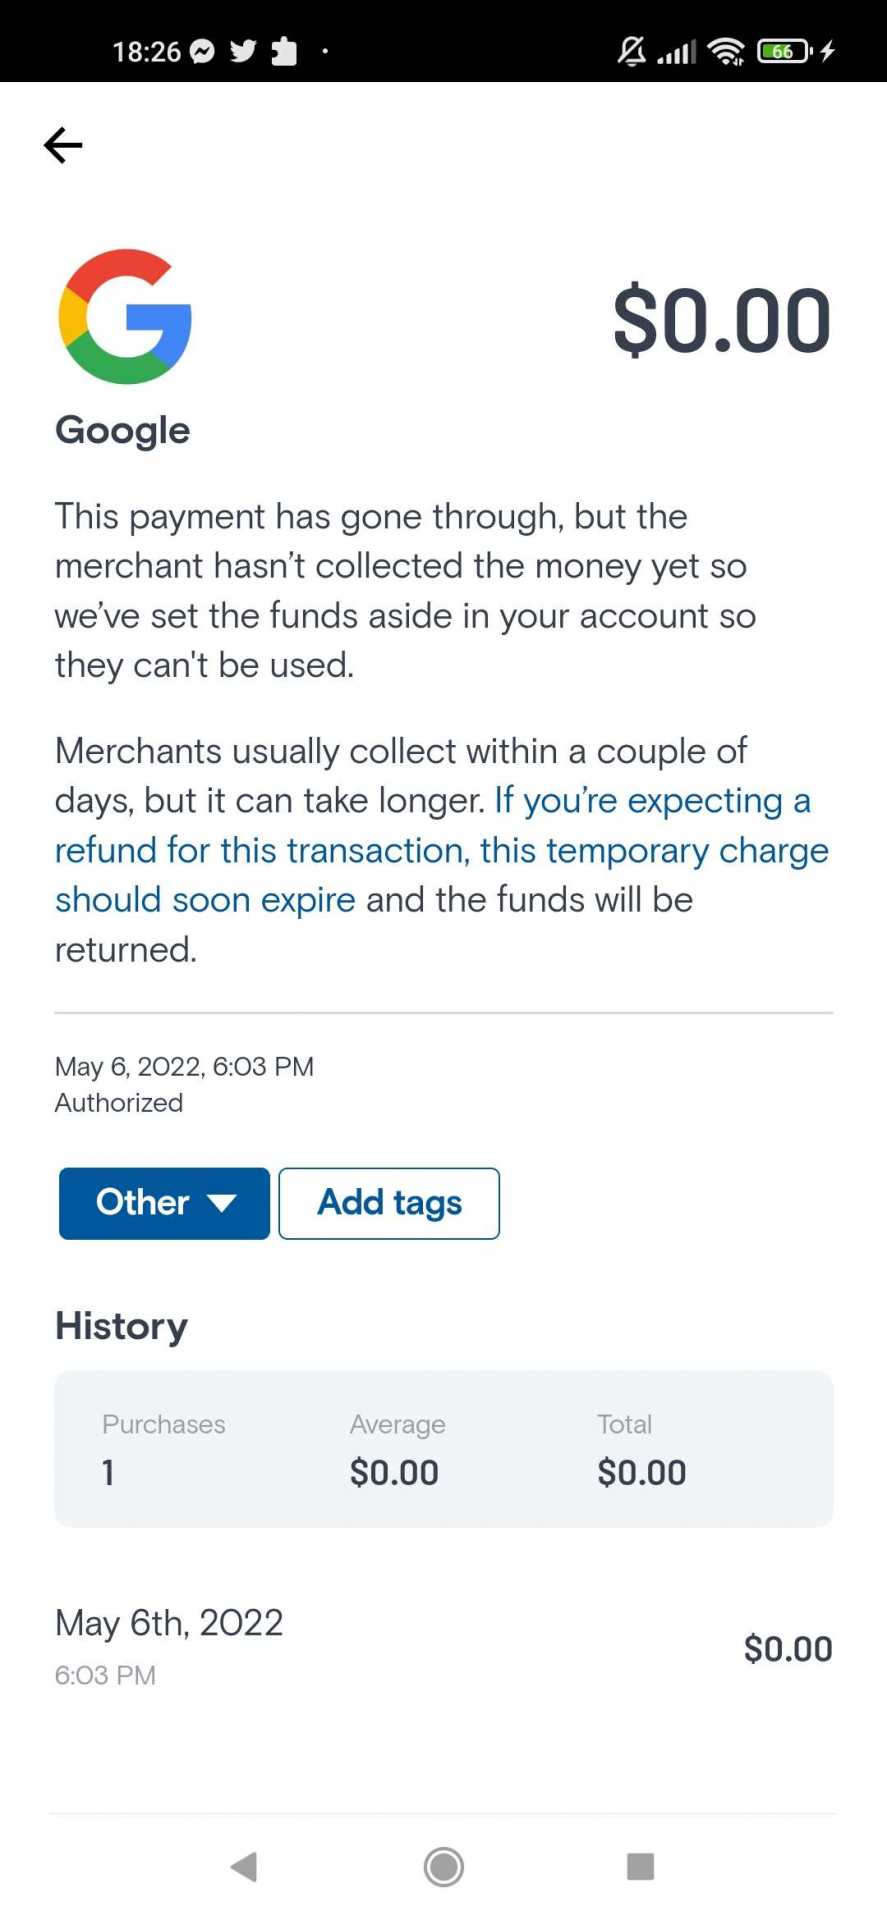Image resolution: width=887 pixels, height=1920 pixels.
Task: Tap the $0.00 transaction amount
Action: coord(722,318)
